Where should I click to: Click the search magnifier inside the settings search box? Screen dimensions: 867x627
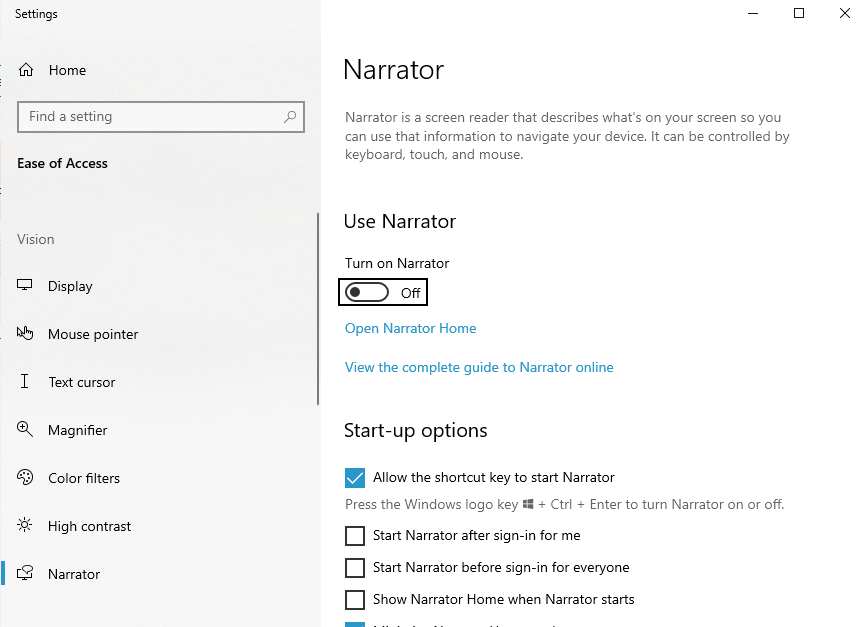pyautogui.click(x=290, y=117)
